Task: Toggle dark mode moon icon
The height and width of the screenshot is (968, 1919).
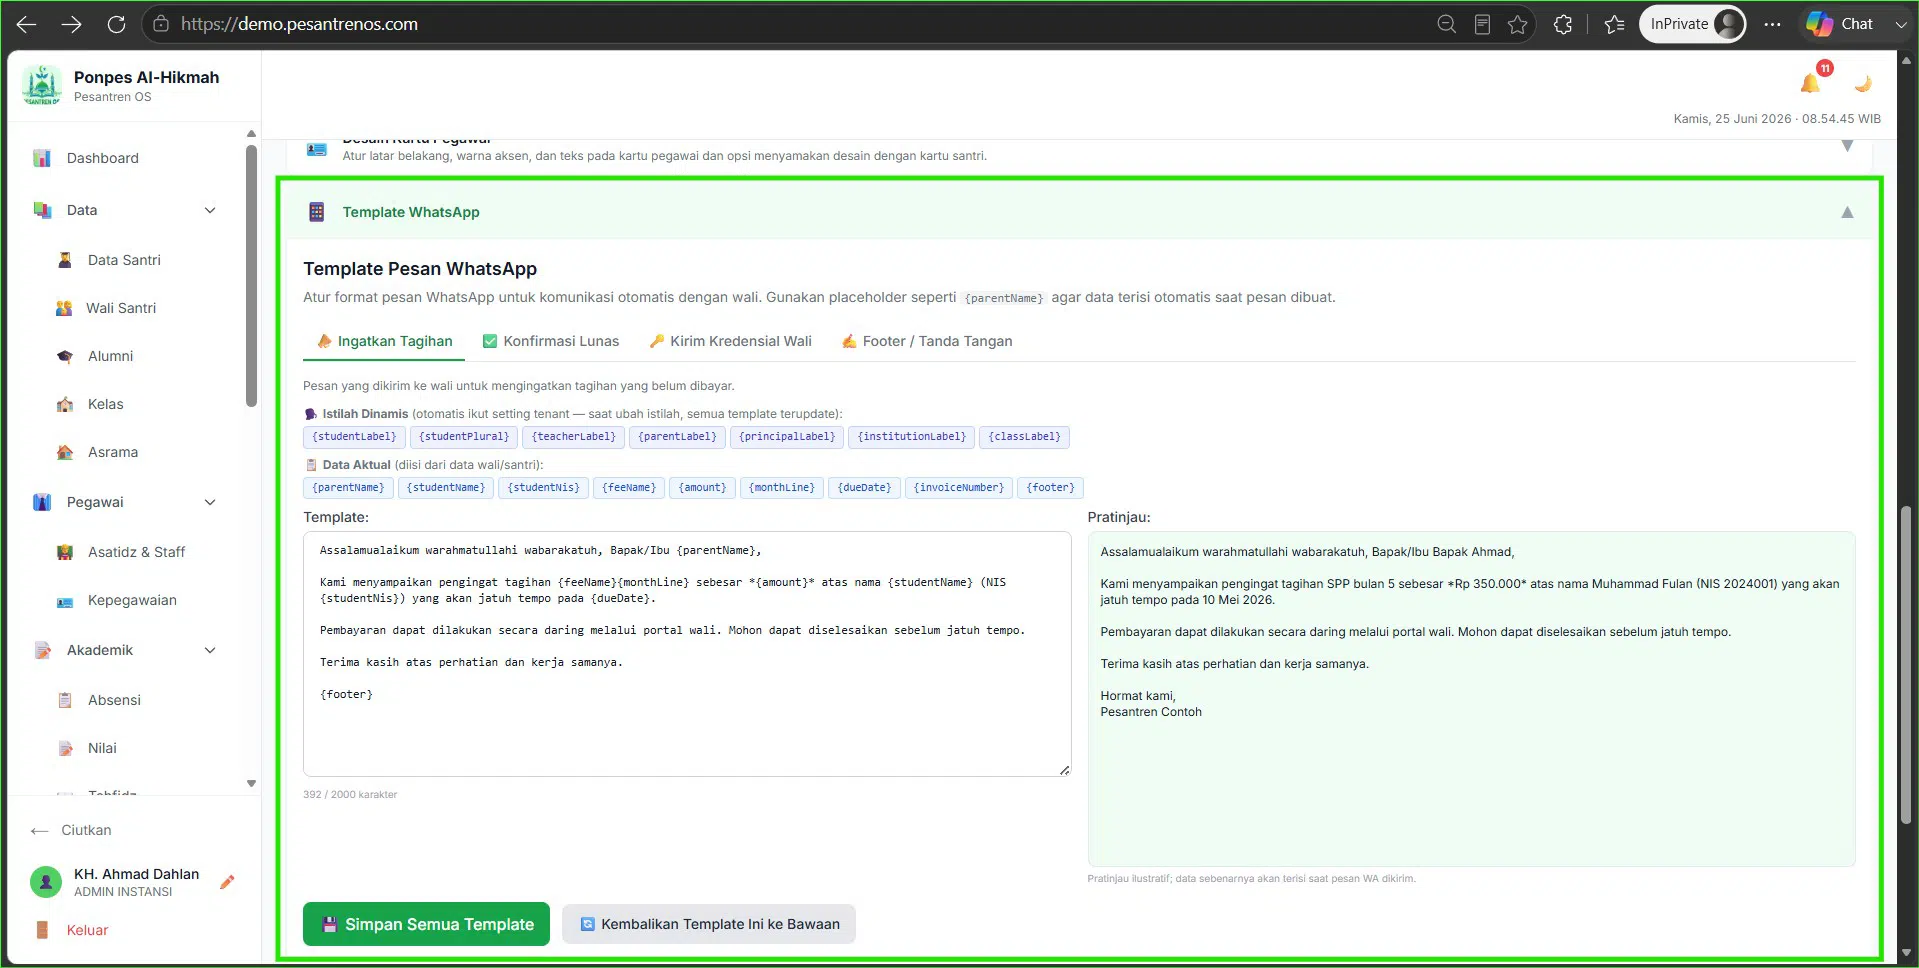Action: (x=1862, y=83)
